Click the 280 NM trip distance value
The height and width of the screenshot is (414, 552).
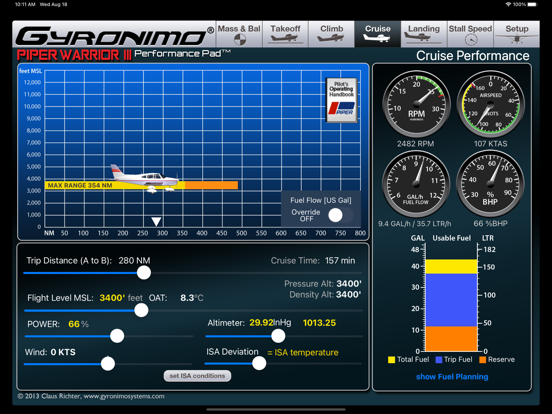click(134, 261)
